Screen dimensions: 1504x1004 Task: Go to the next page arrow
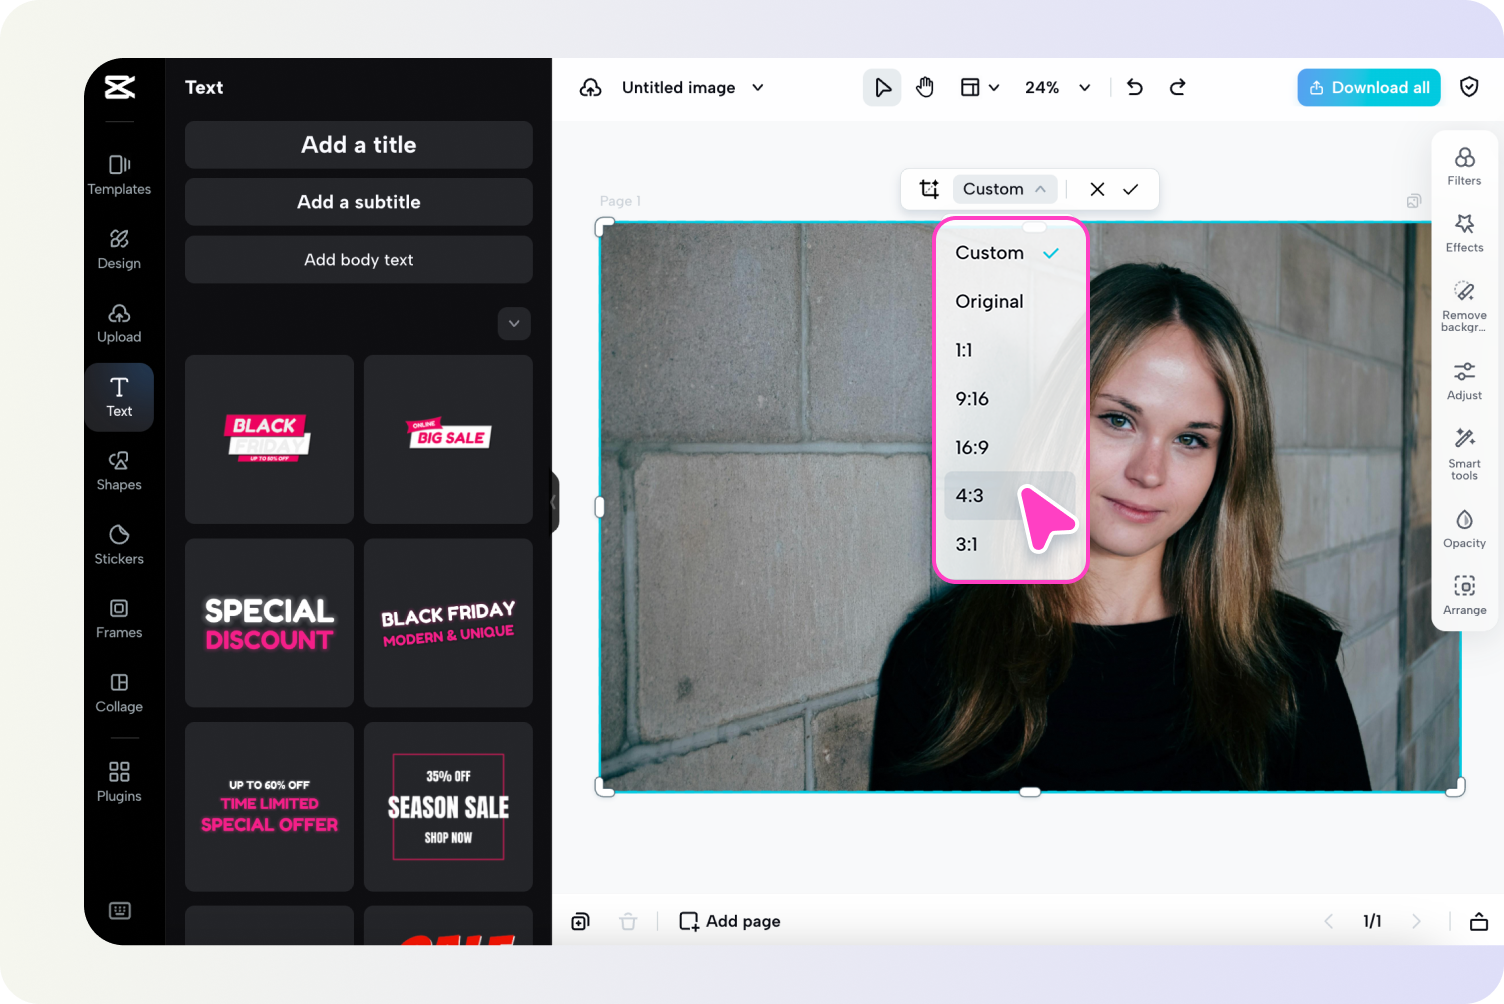click(1416, 921)
